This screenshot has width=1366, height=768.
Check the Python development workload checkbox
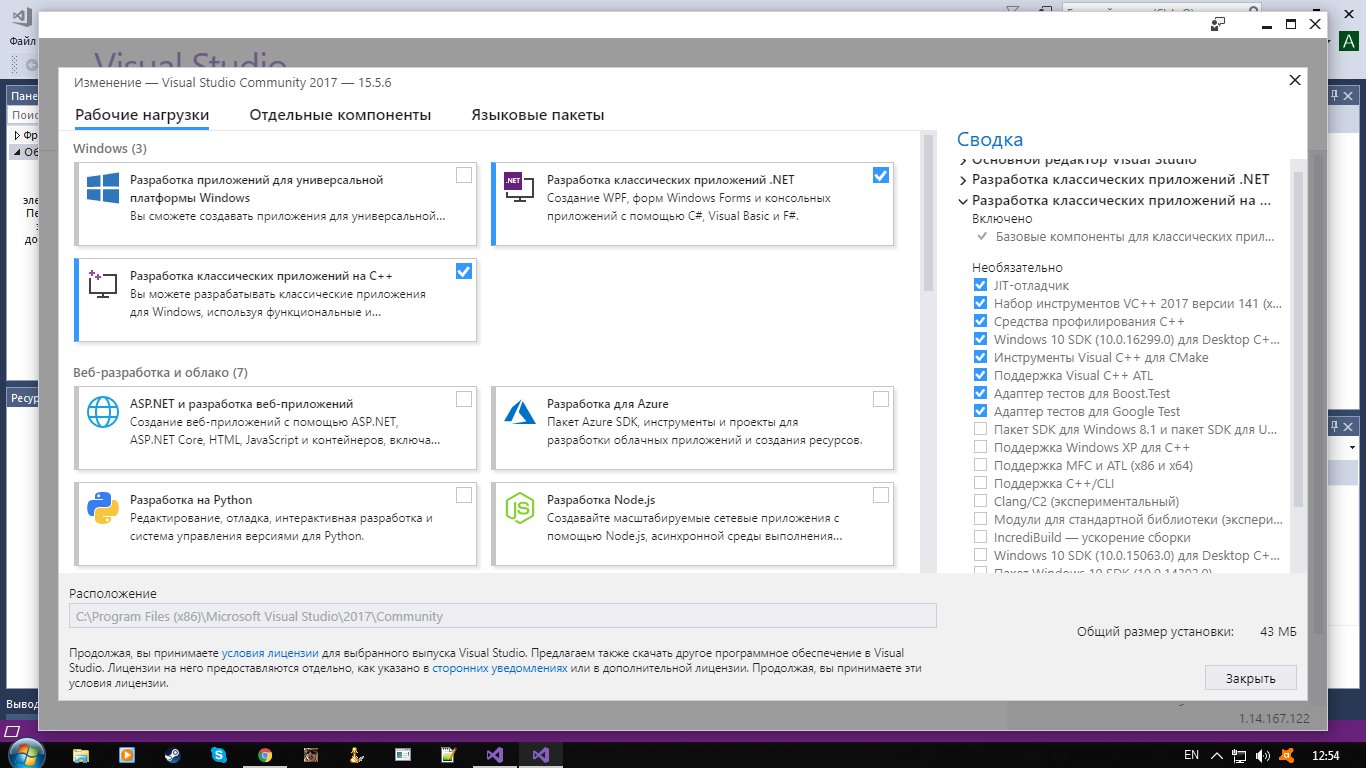click(464, 495)
